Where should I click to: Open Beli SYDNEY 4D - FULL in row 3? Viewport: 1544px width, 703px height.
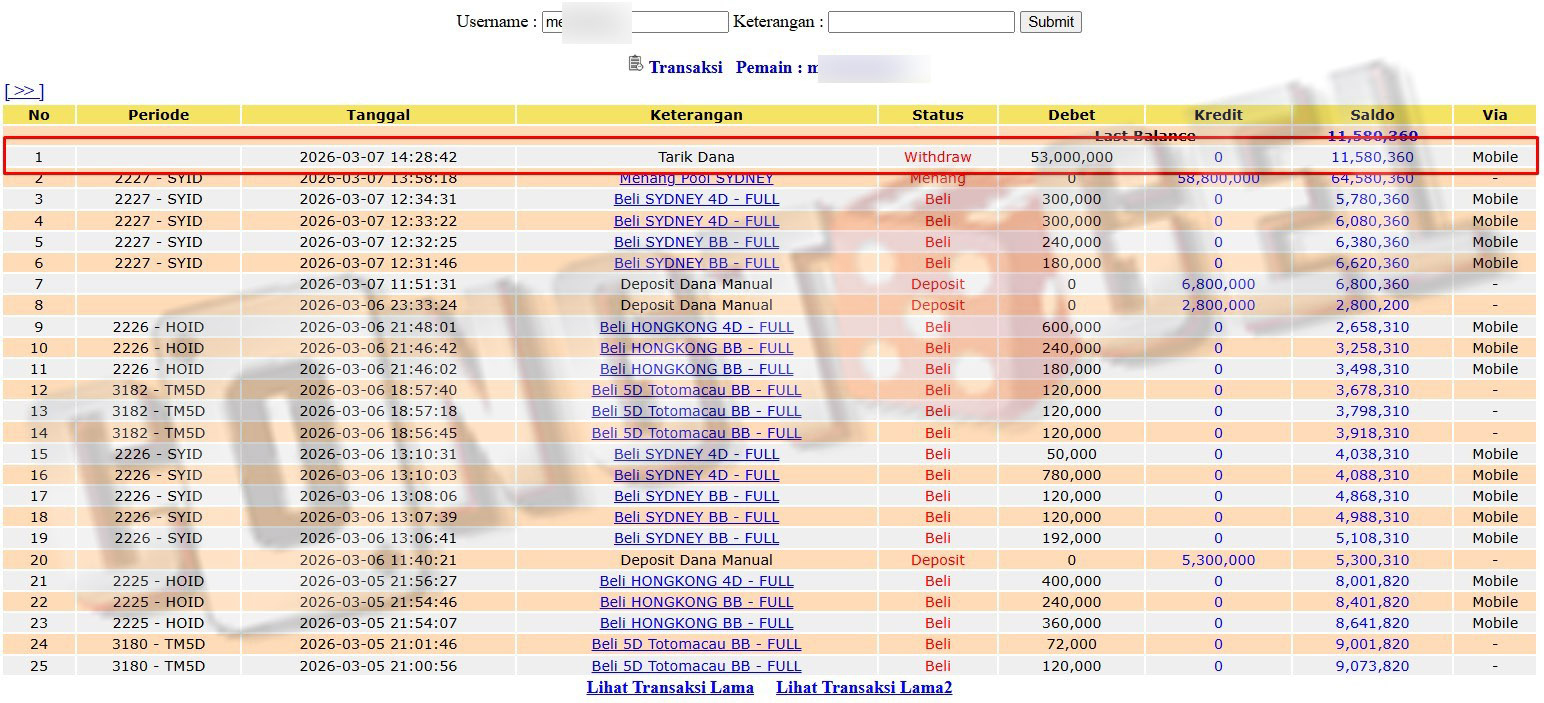pyautogui.click(x=696, y=199)
